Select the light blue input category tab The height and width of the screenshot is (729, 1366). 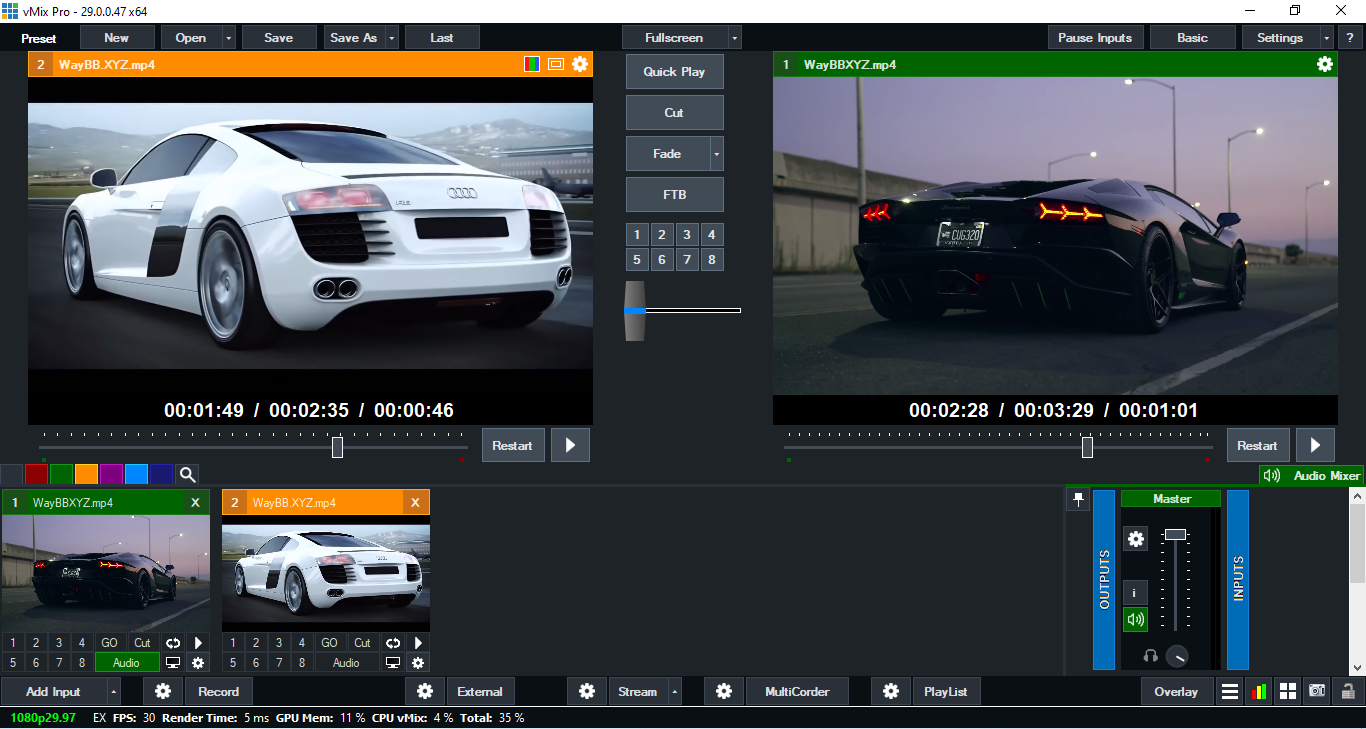136,474
